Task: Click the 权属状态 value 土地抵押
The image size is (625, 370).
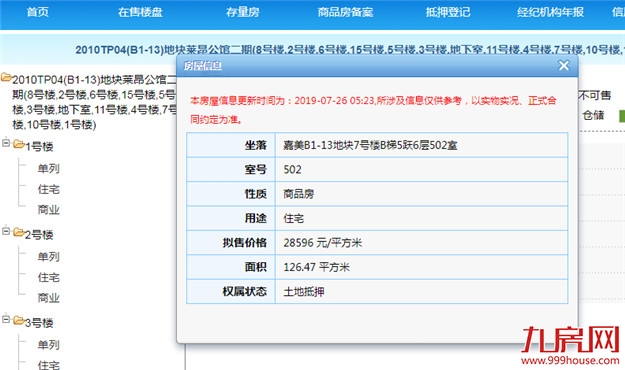Action: 304,291
